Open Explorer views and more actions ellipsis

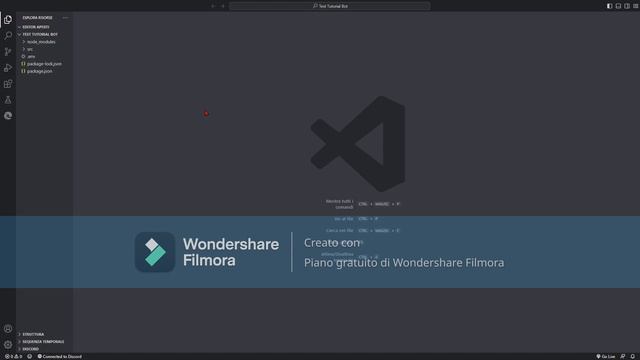point(65,18)
